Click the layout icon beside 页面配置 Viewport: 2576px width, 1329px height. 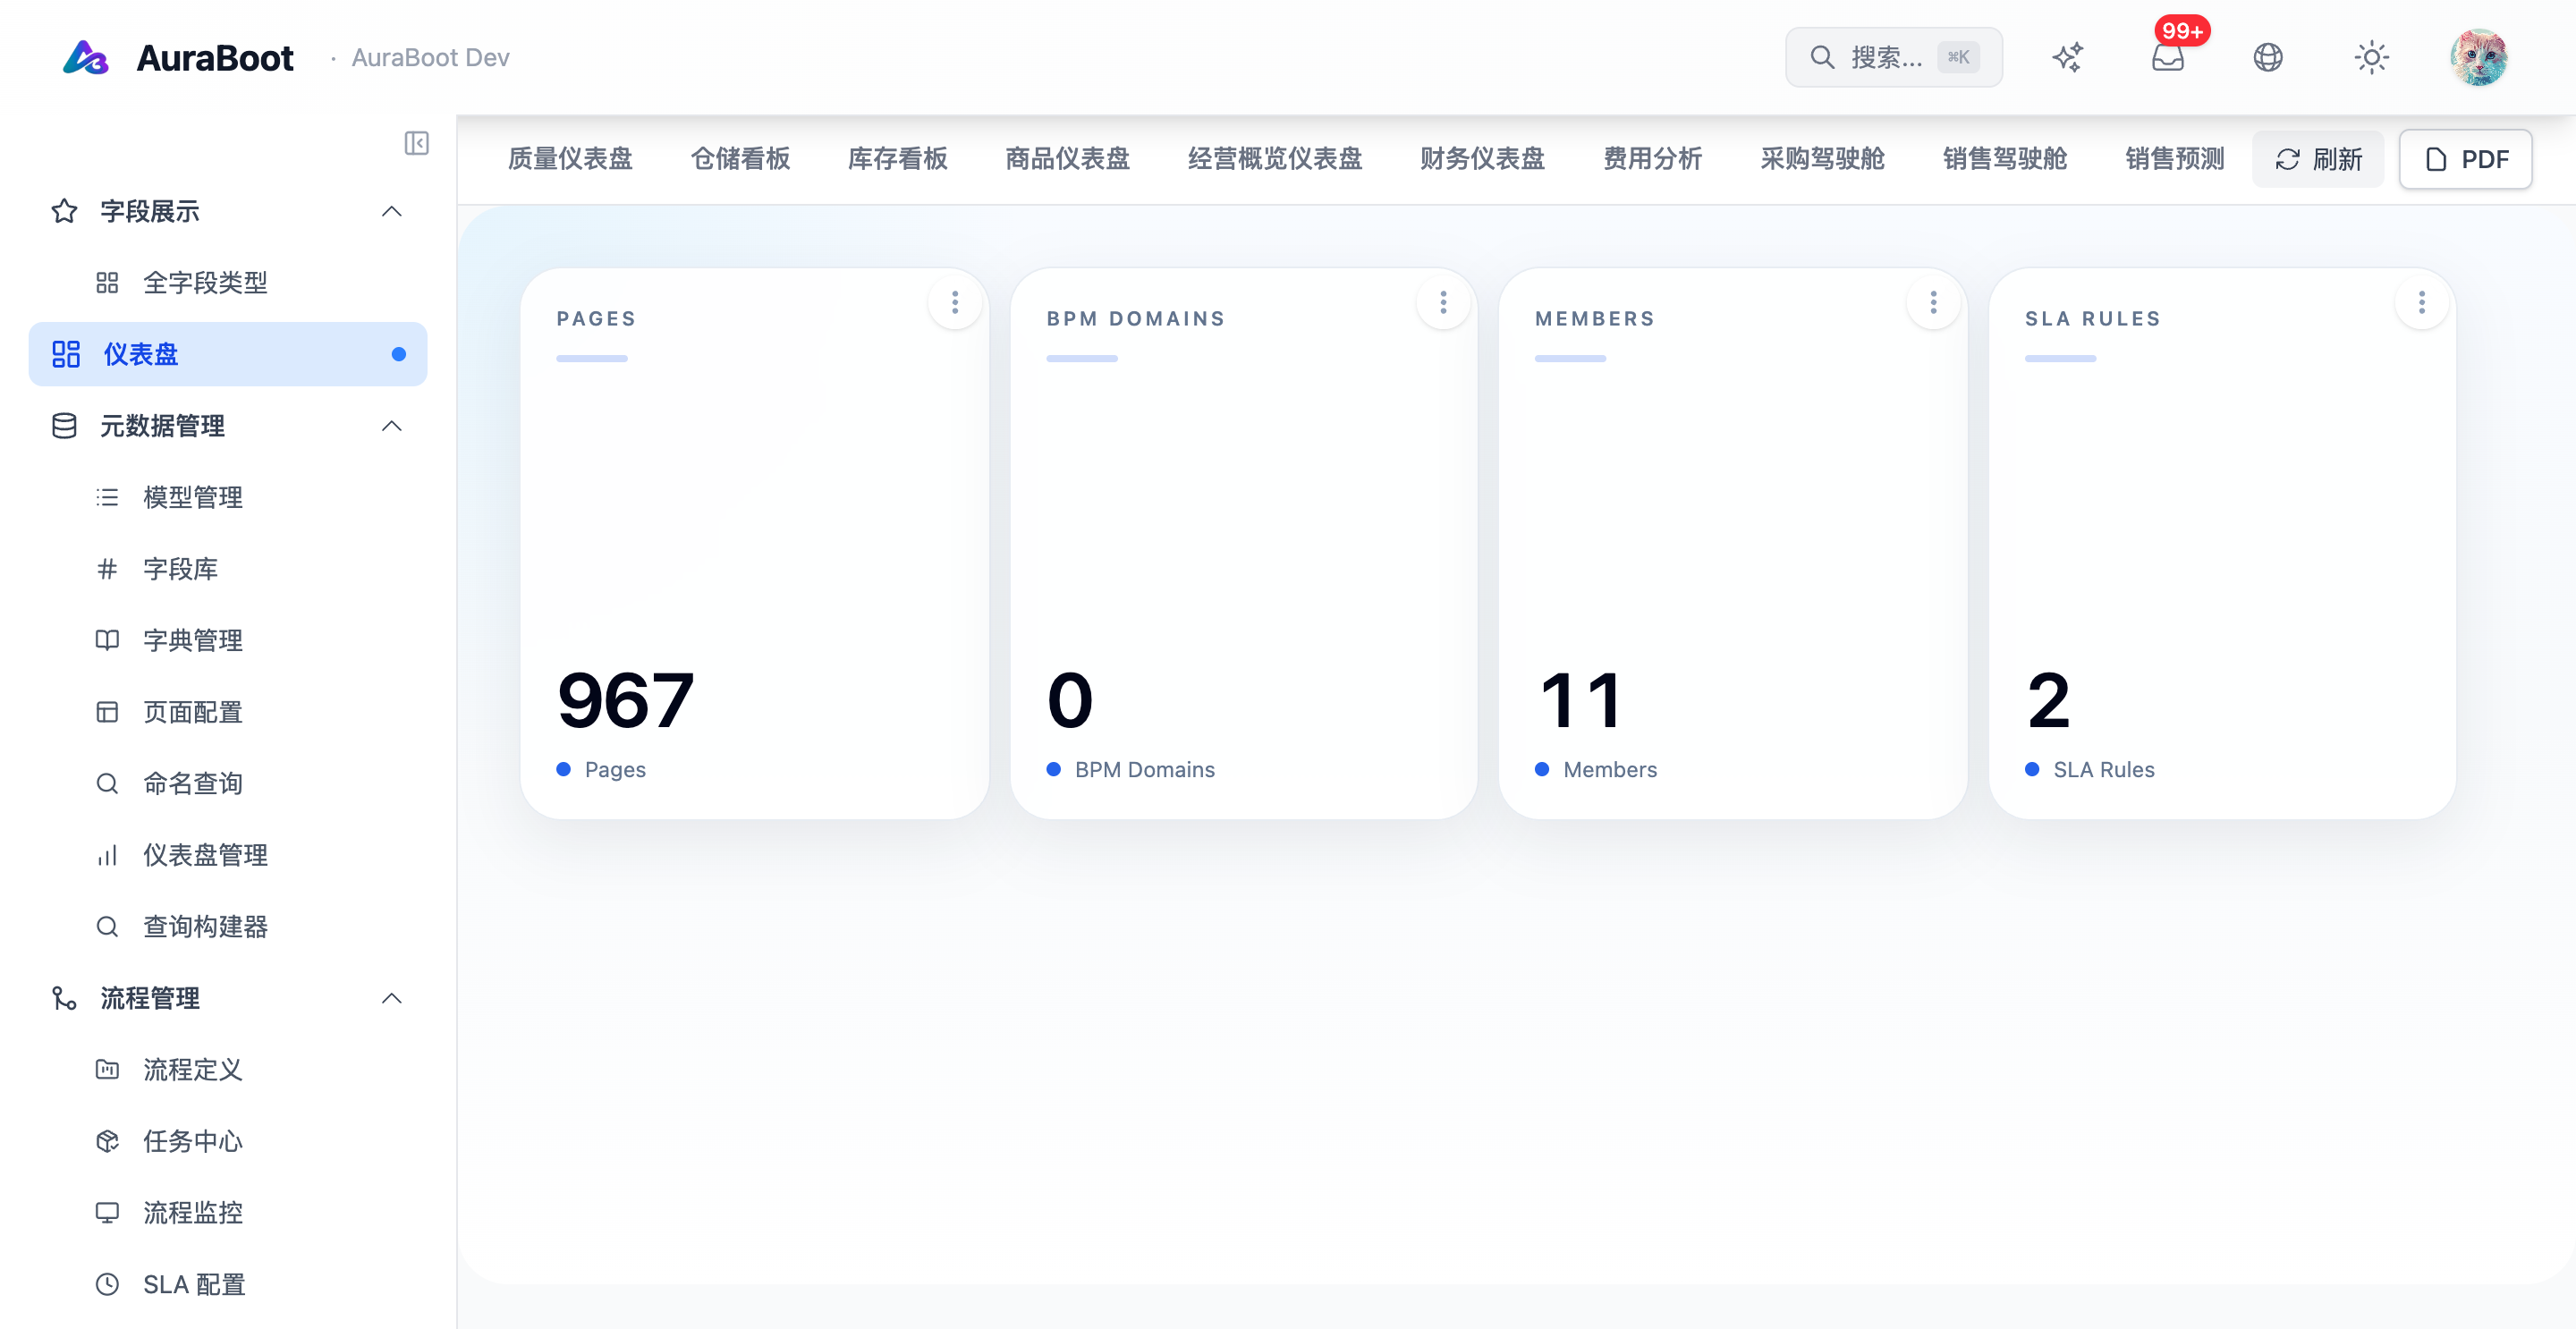coord(107,712)
